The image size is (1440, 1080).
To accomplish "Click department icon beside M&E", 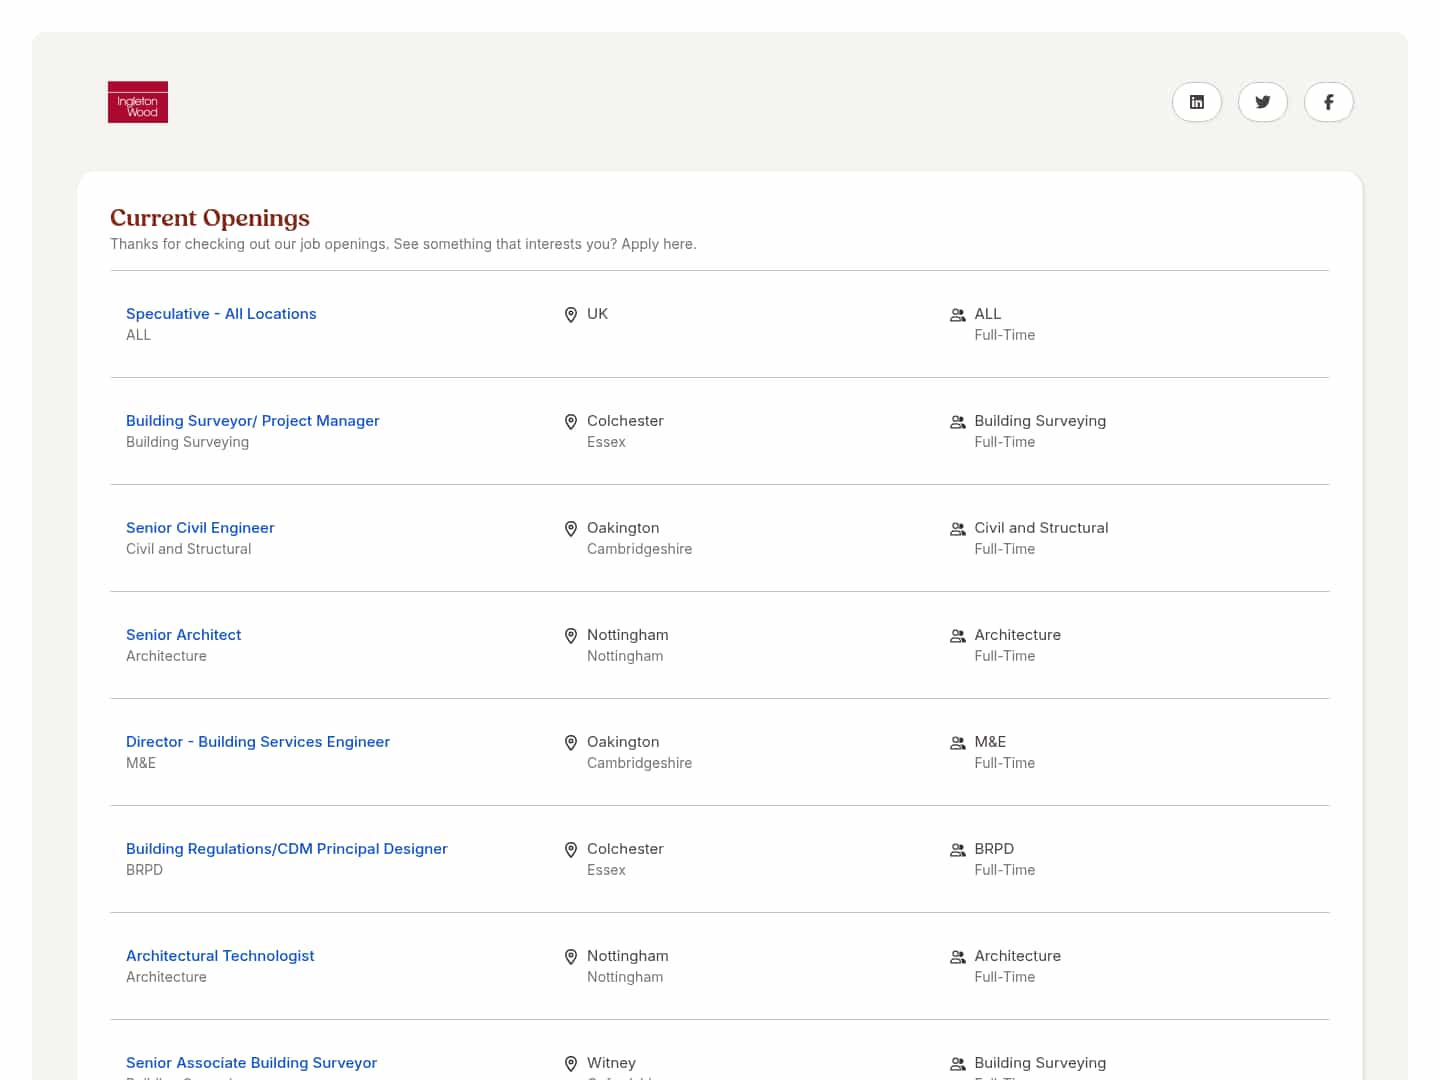I will click(x=957, y=743).
